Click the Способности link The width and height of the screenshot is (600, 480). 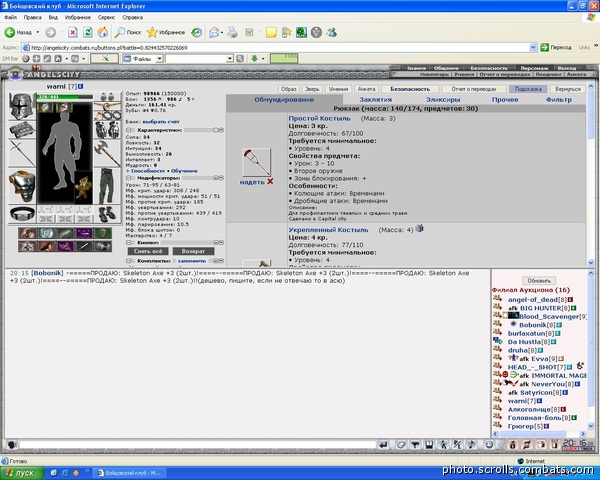tap(148, 171)
